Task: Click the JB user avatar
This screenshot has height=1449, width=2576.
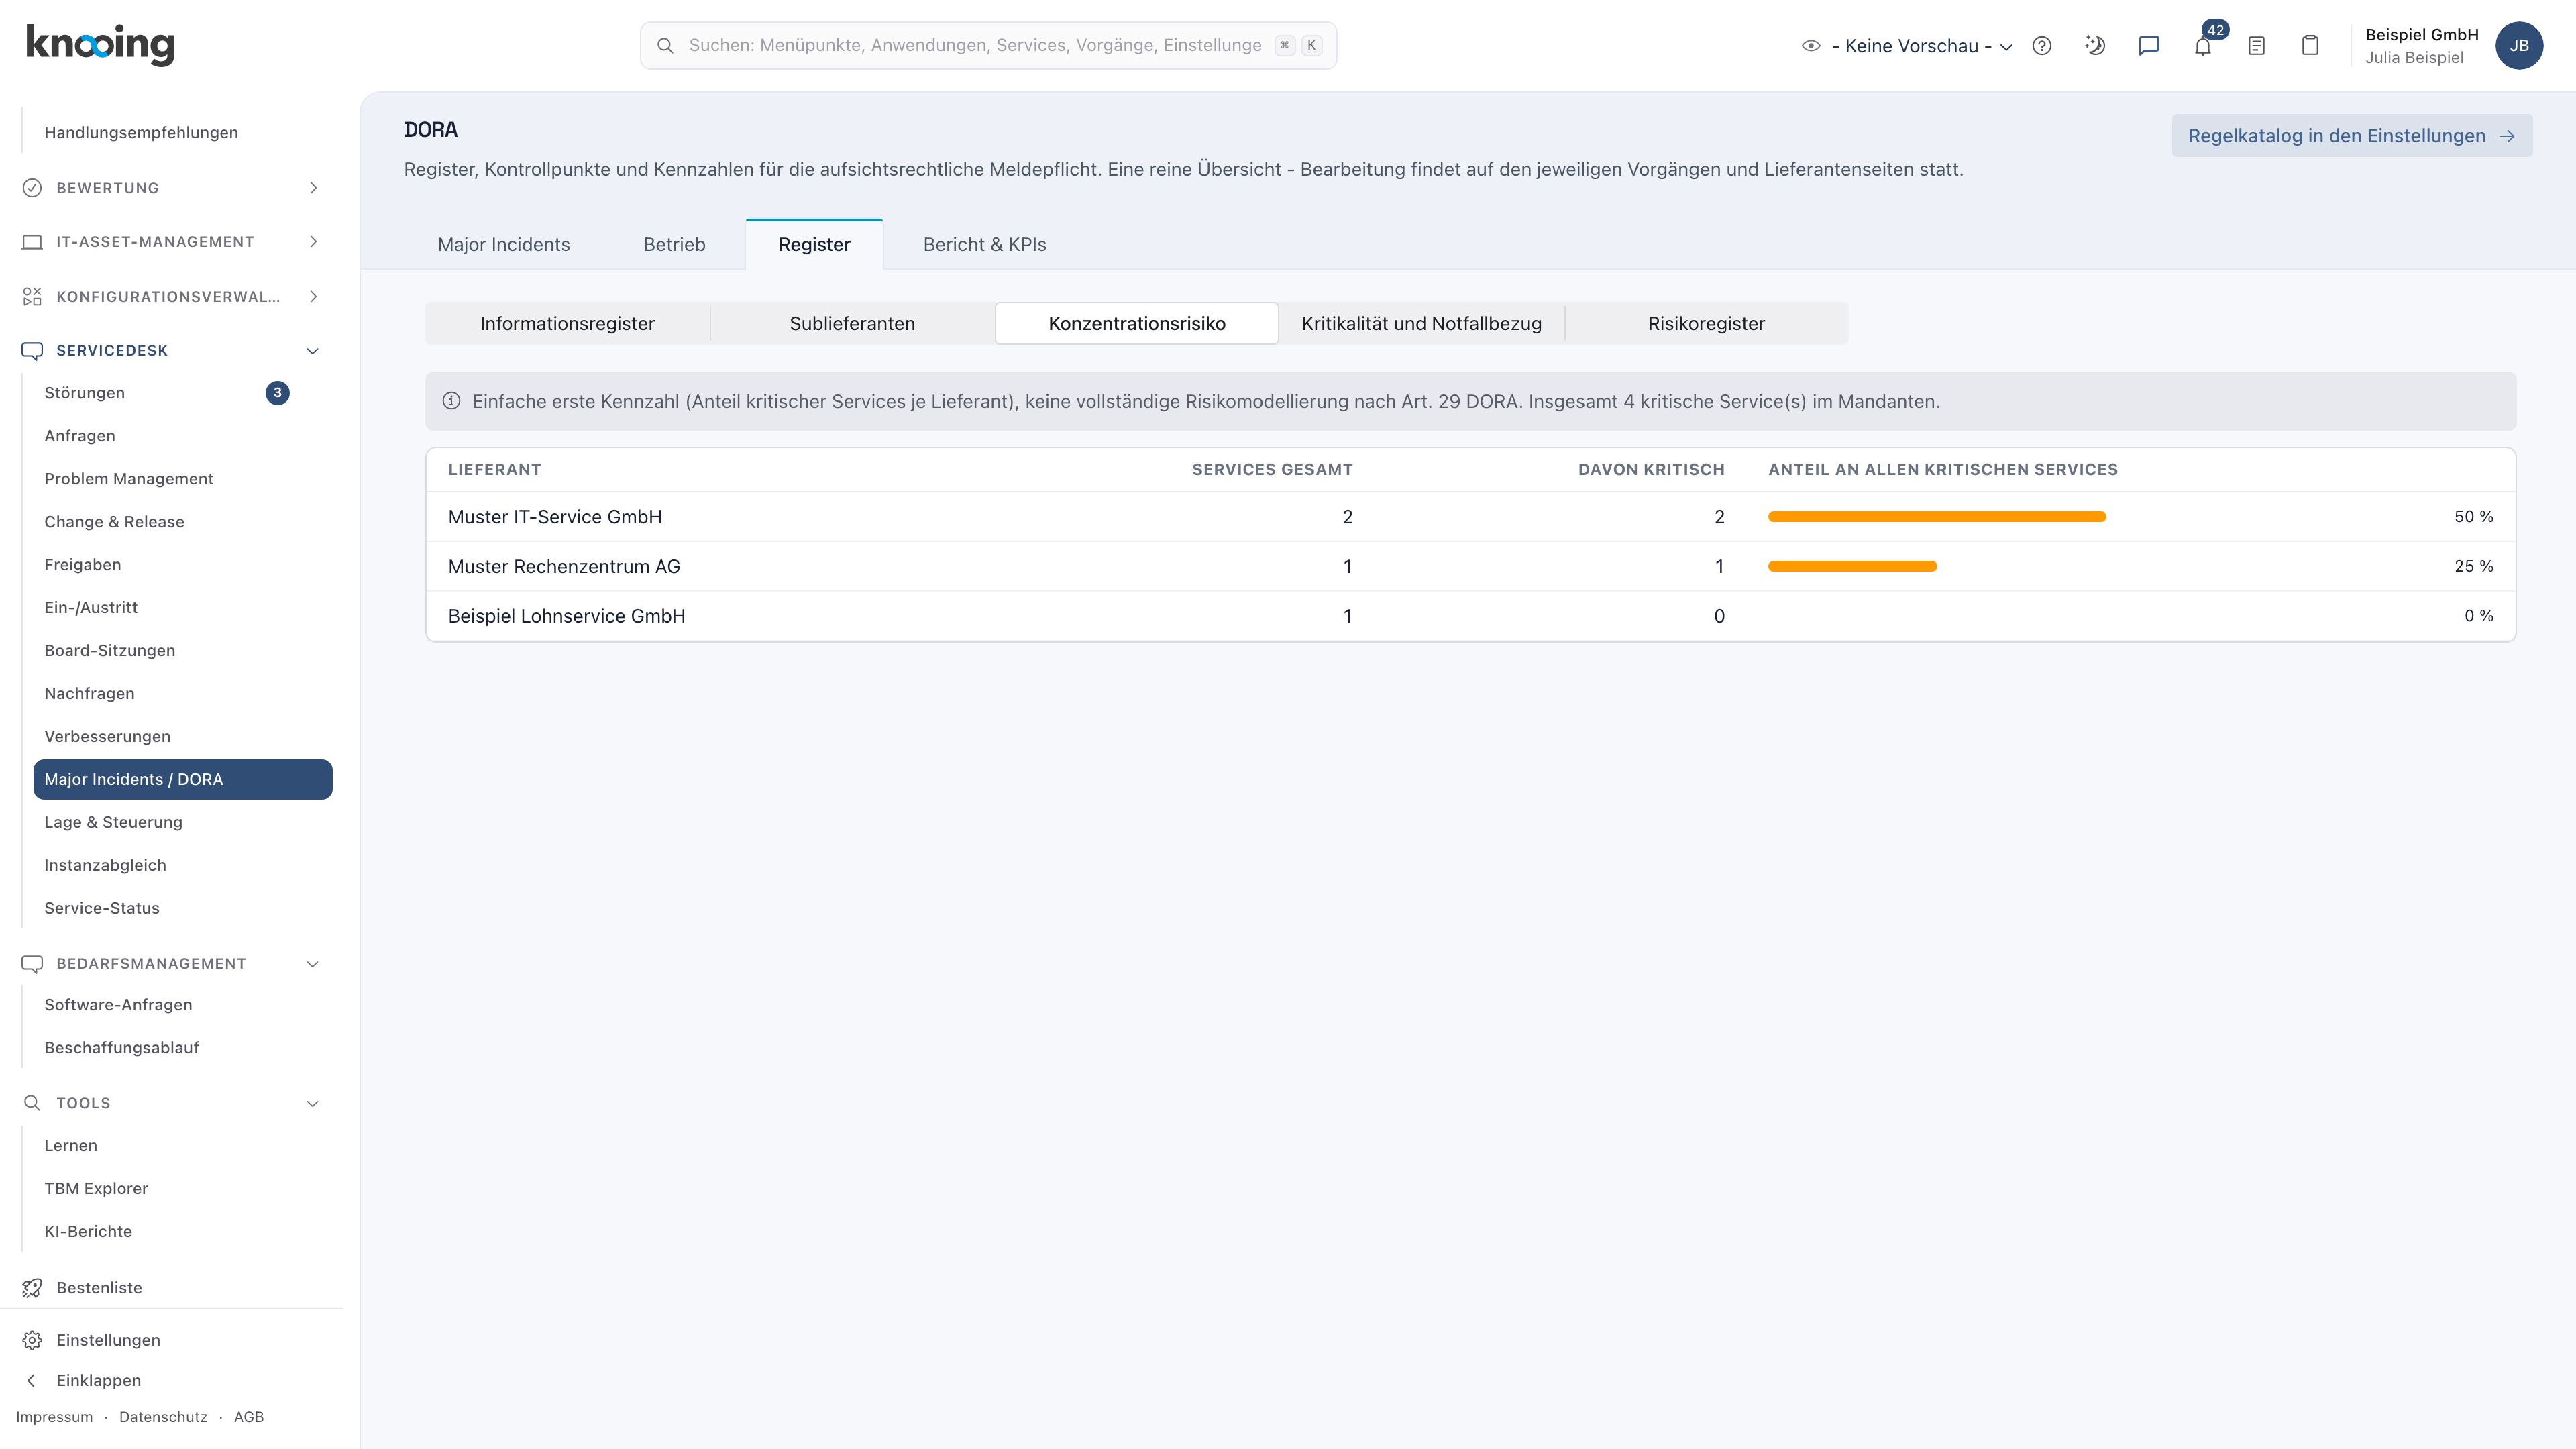Action: click(x=2519, y=46)
